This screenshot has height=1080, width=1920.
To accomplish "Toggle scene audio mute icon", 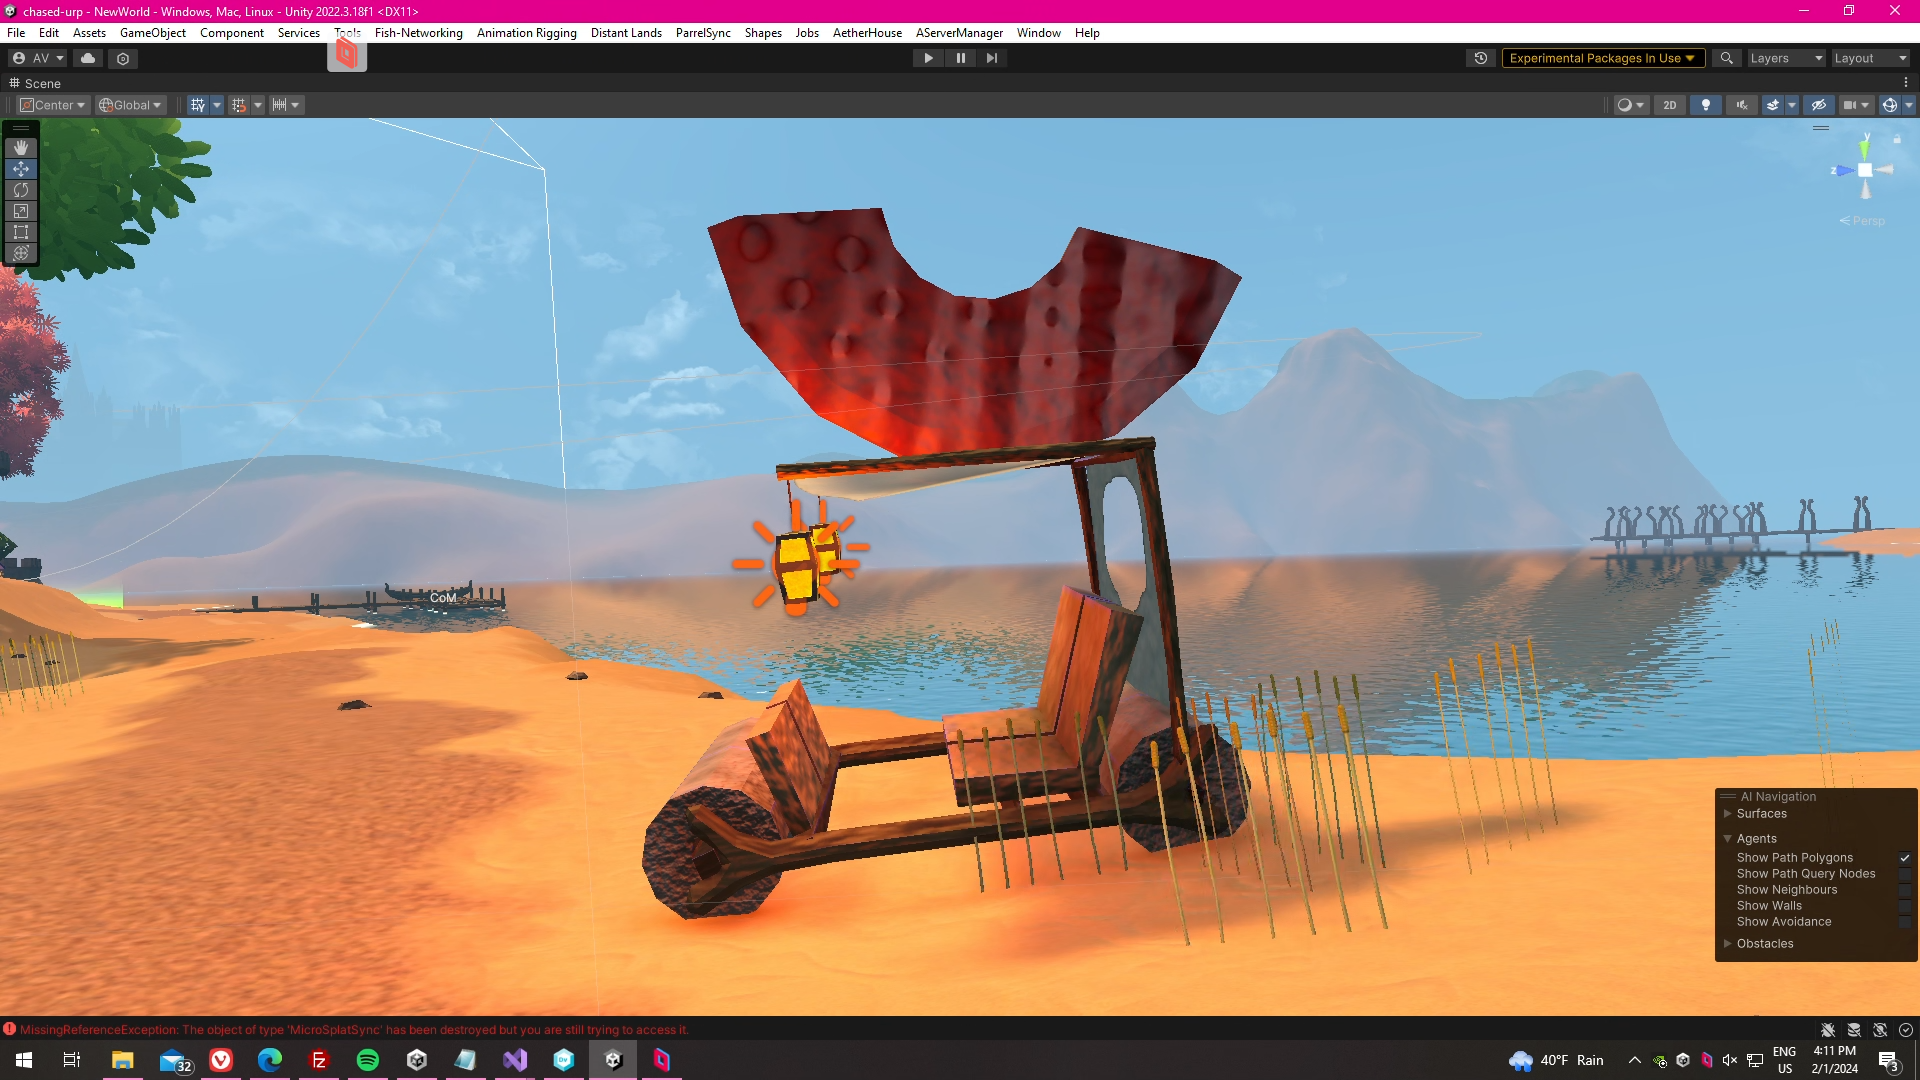I will [1742, 105].
